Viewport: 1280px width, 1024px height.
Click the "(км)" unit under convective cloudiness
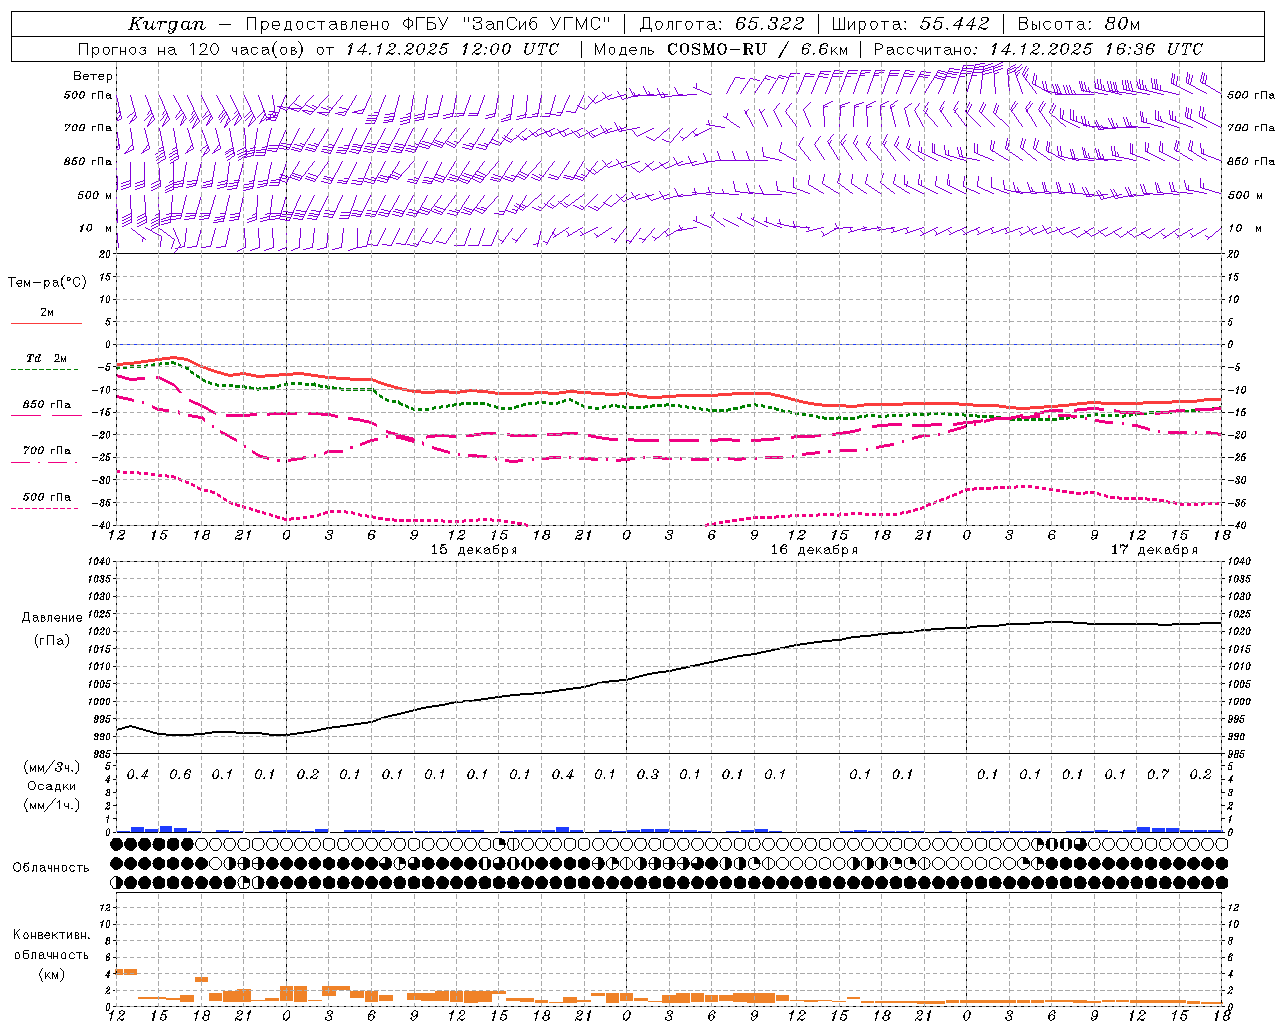click(x=52, y=974)
